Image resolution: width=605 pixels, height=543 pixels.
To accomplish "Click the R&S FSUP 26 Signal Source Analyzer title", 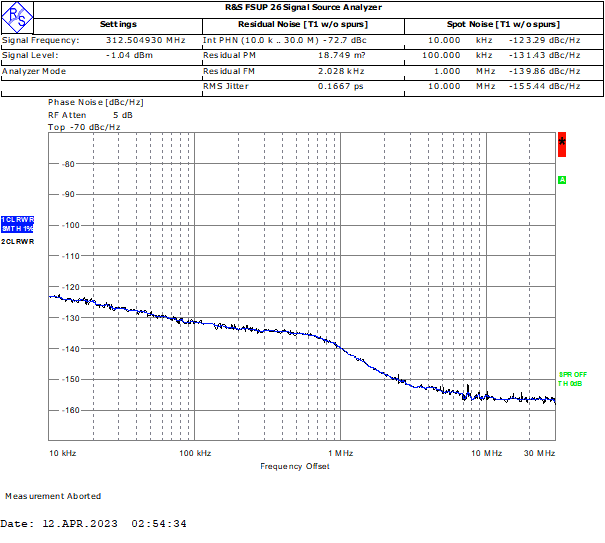I will 304,7.
